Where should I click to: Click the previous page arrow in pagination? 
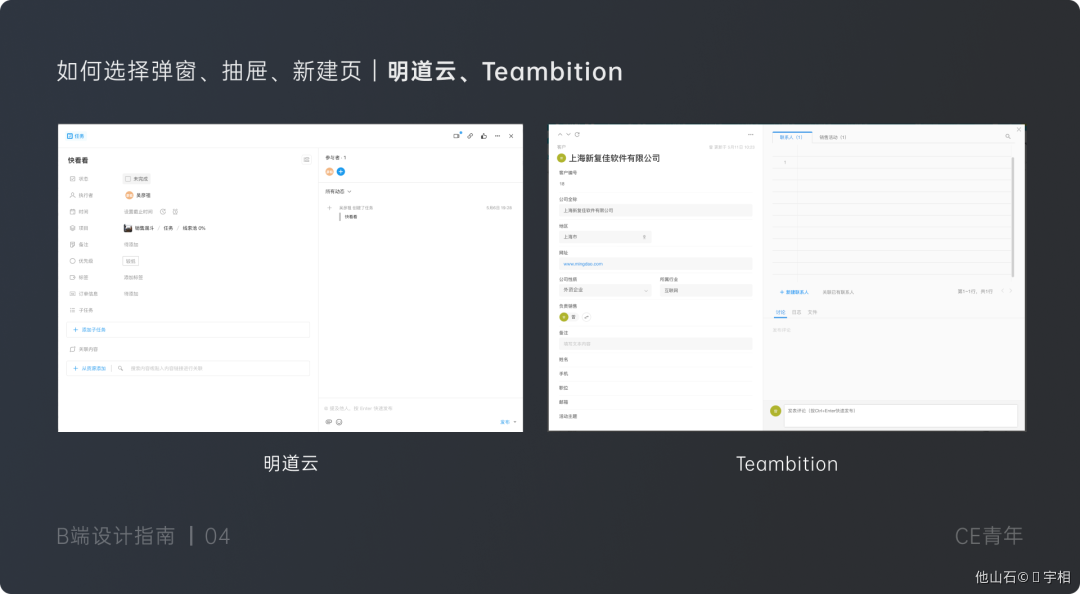[1002, 291]
